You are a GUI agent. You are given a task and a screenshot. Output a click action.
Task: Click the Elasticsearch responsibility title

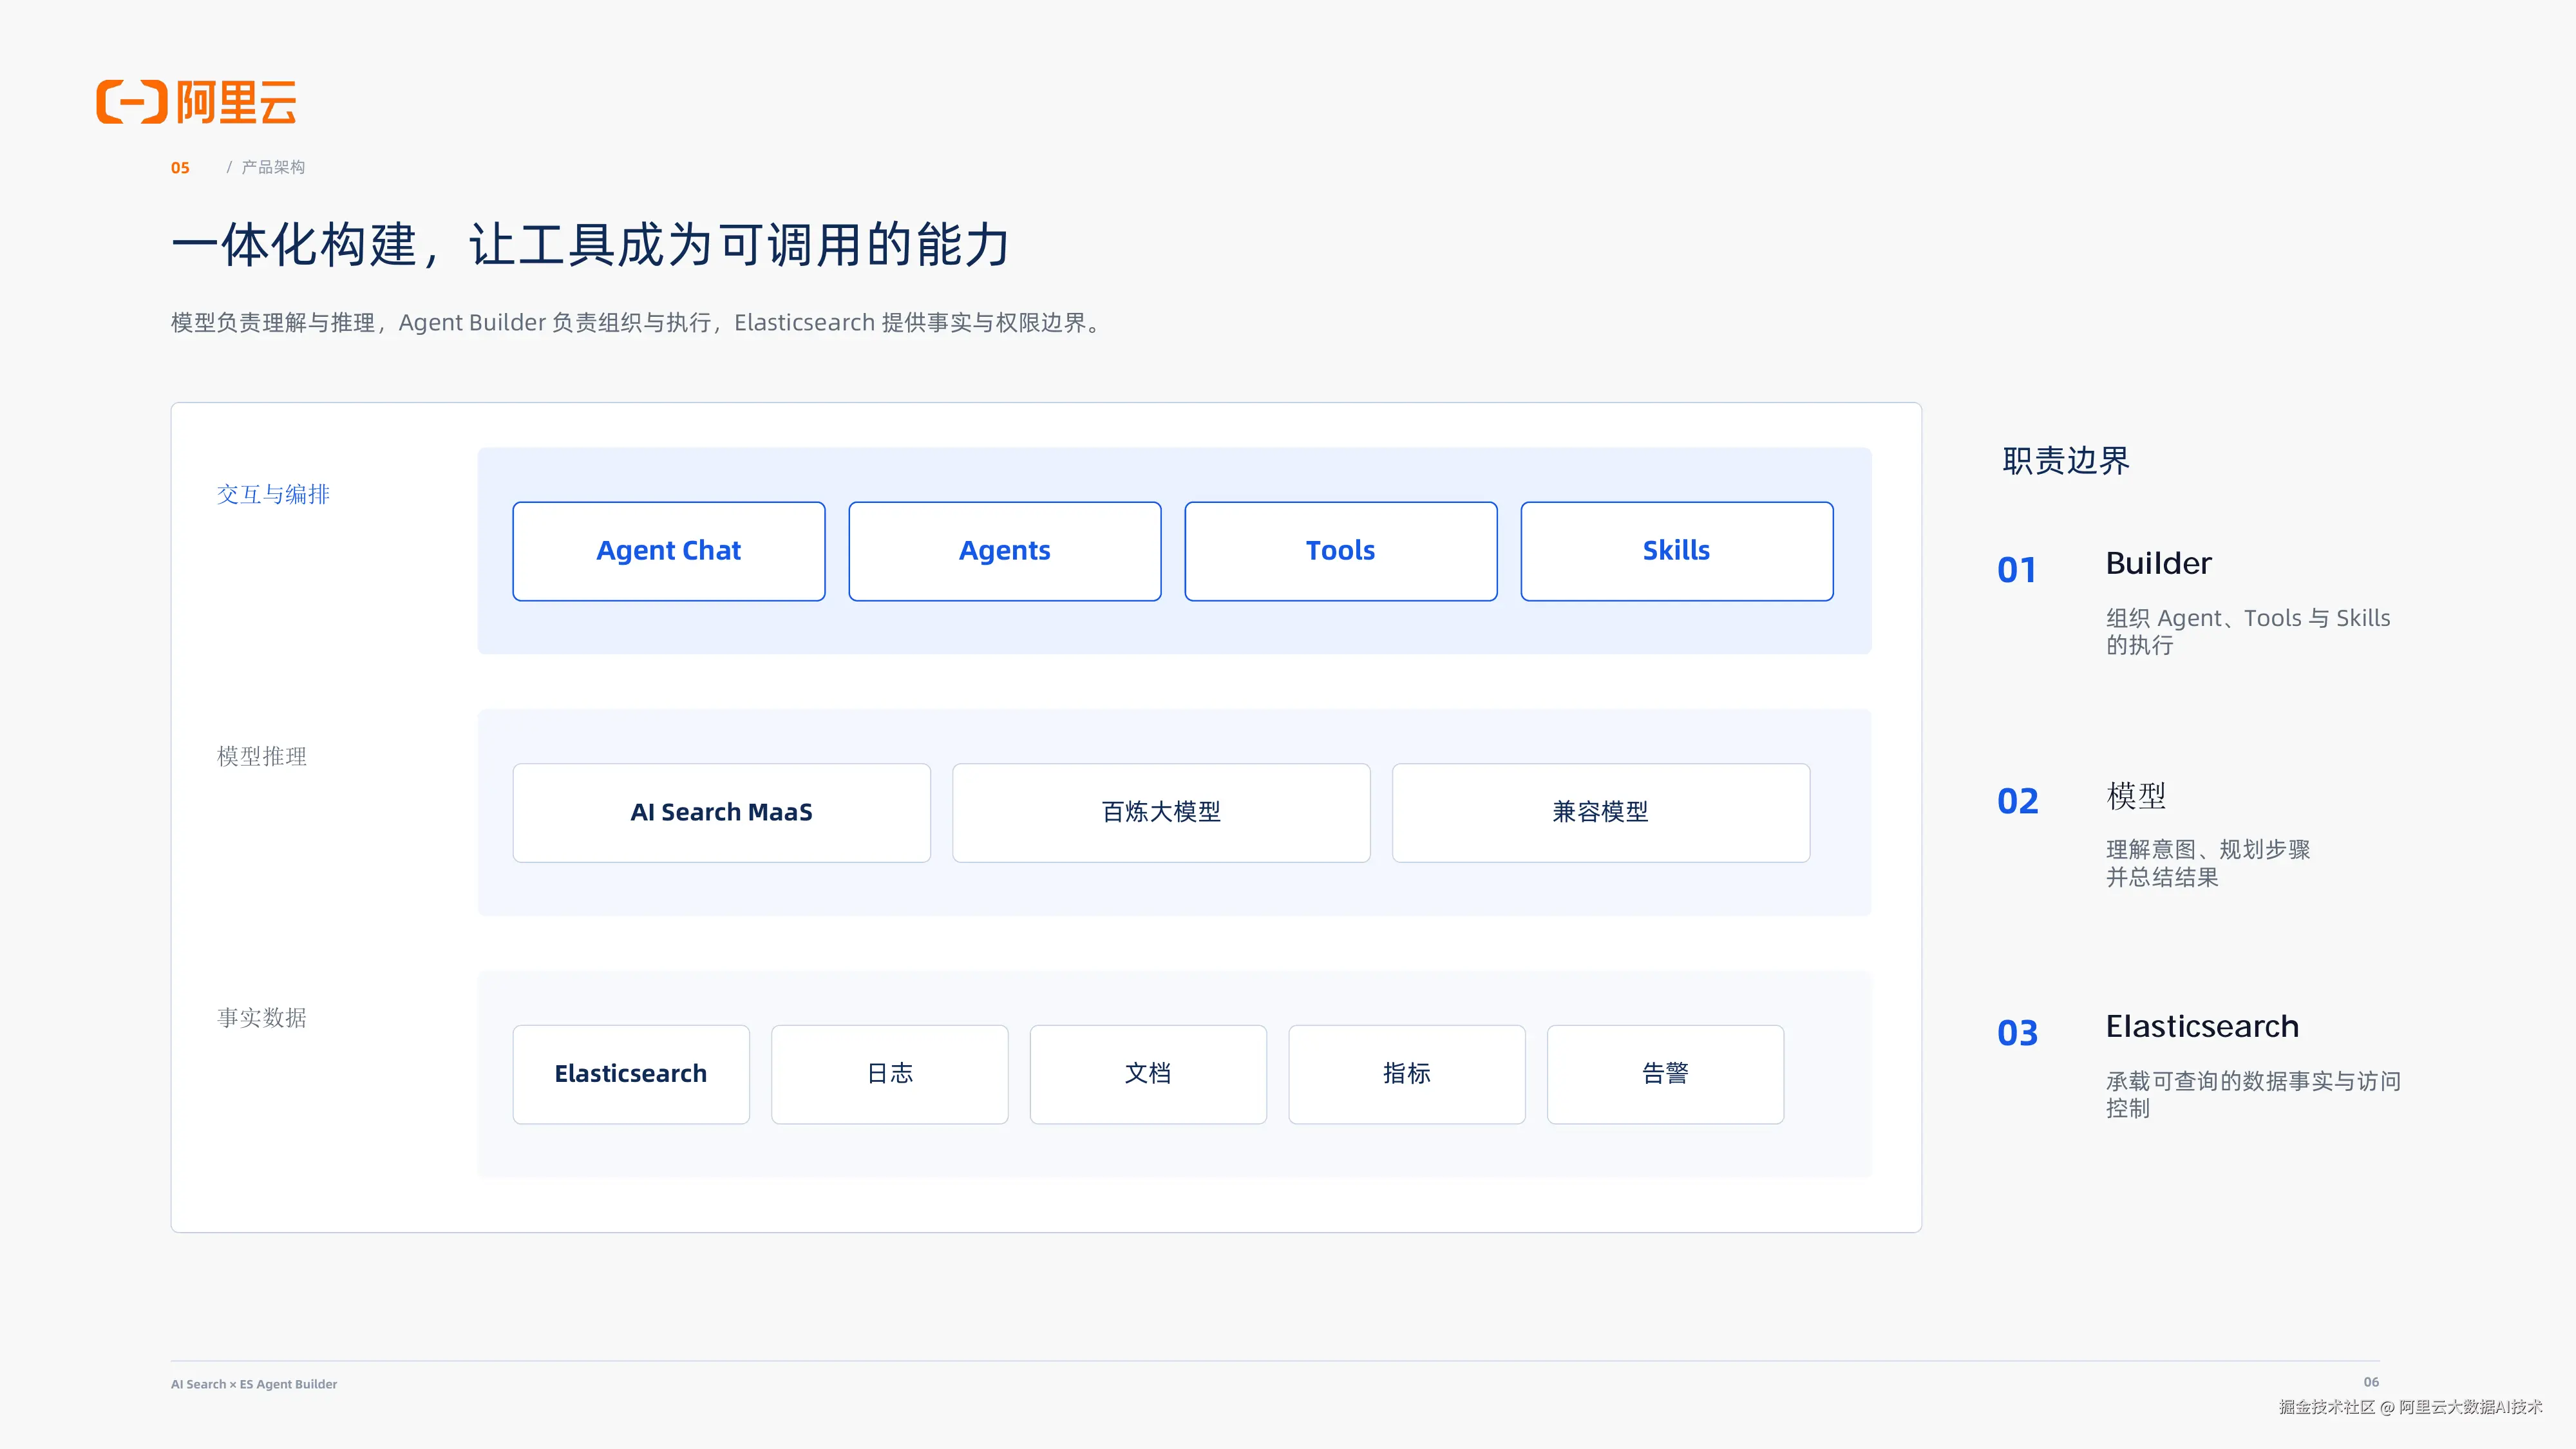point(2202,1027)
